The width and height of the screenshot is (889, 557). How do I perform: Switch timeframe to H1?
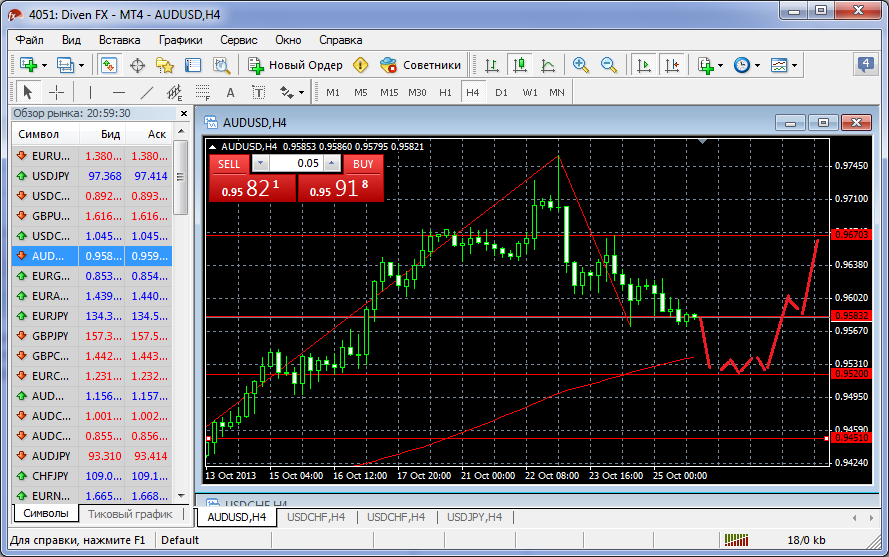tap(445, 92)
